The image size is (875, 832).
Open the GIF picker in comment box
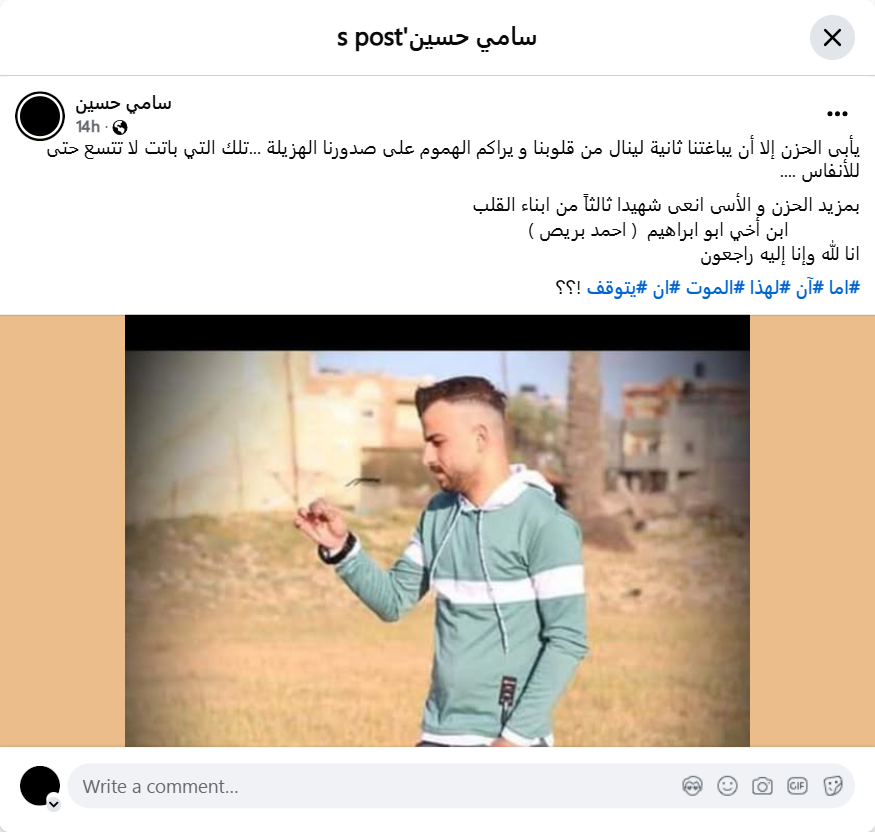[797, 786]
